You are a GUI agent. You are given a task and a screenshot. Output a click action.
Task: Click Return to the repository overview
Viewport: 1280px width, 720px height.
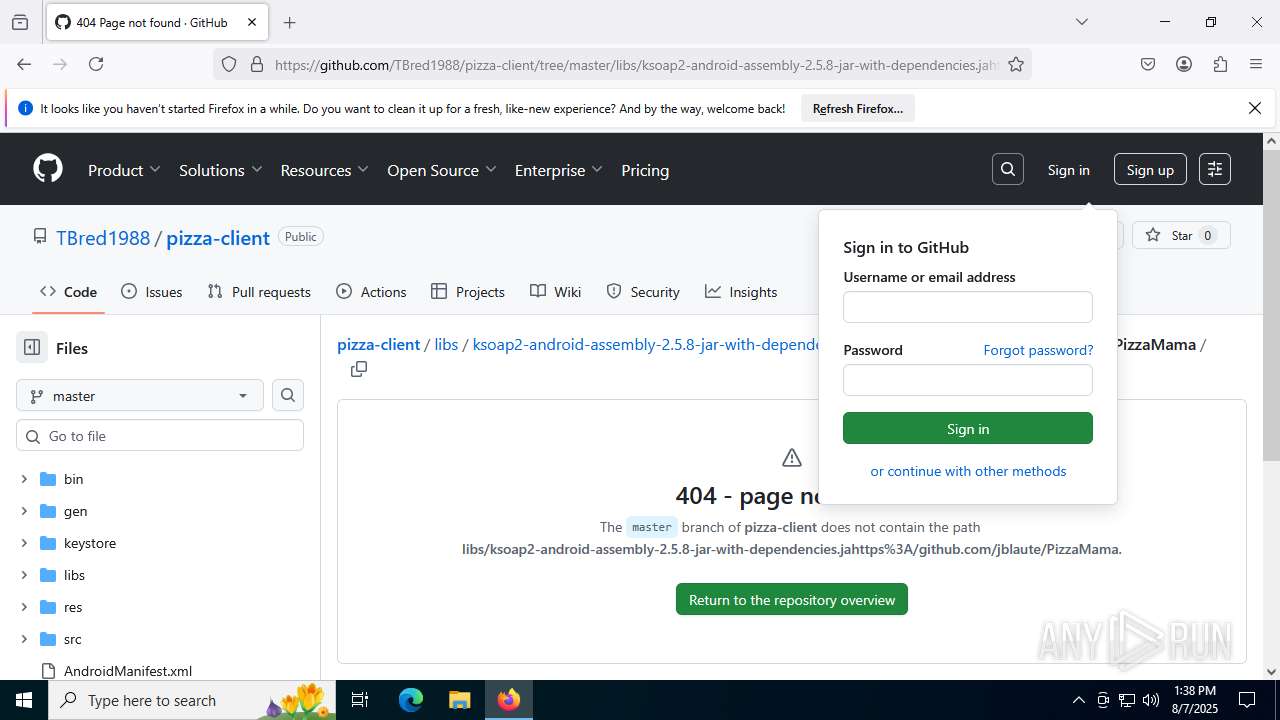point(792,599)
